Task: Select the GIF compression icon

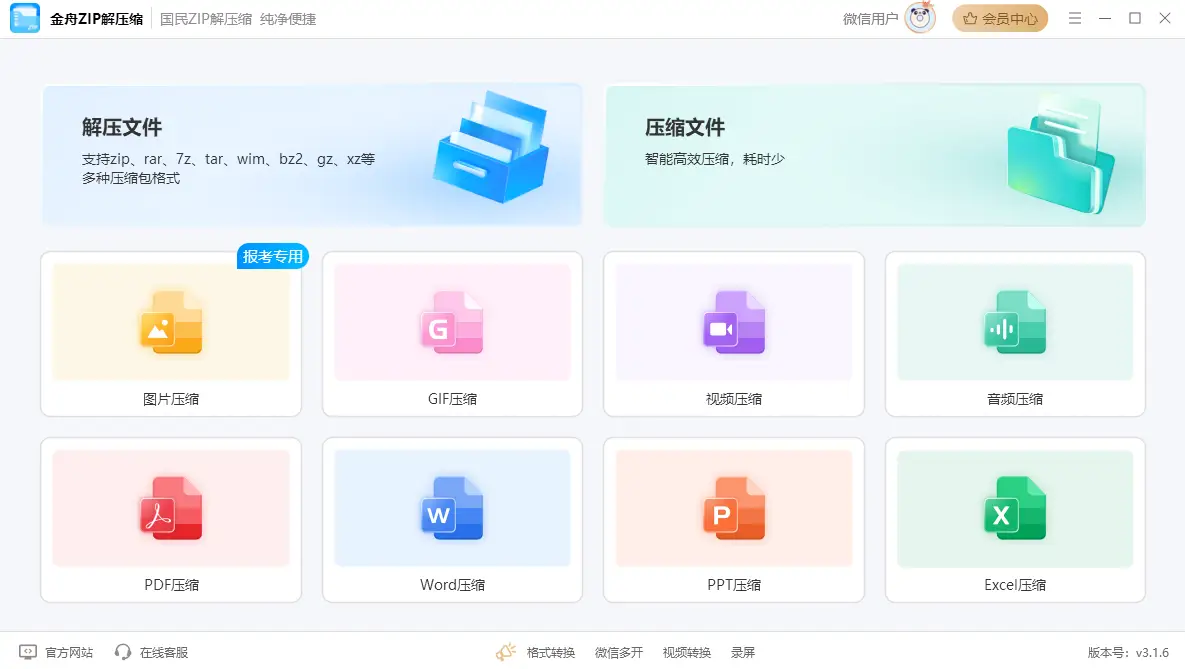Action: (x=452, y=321)
